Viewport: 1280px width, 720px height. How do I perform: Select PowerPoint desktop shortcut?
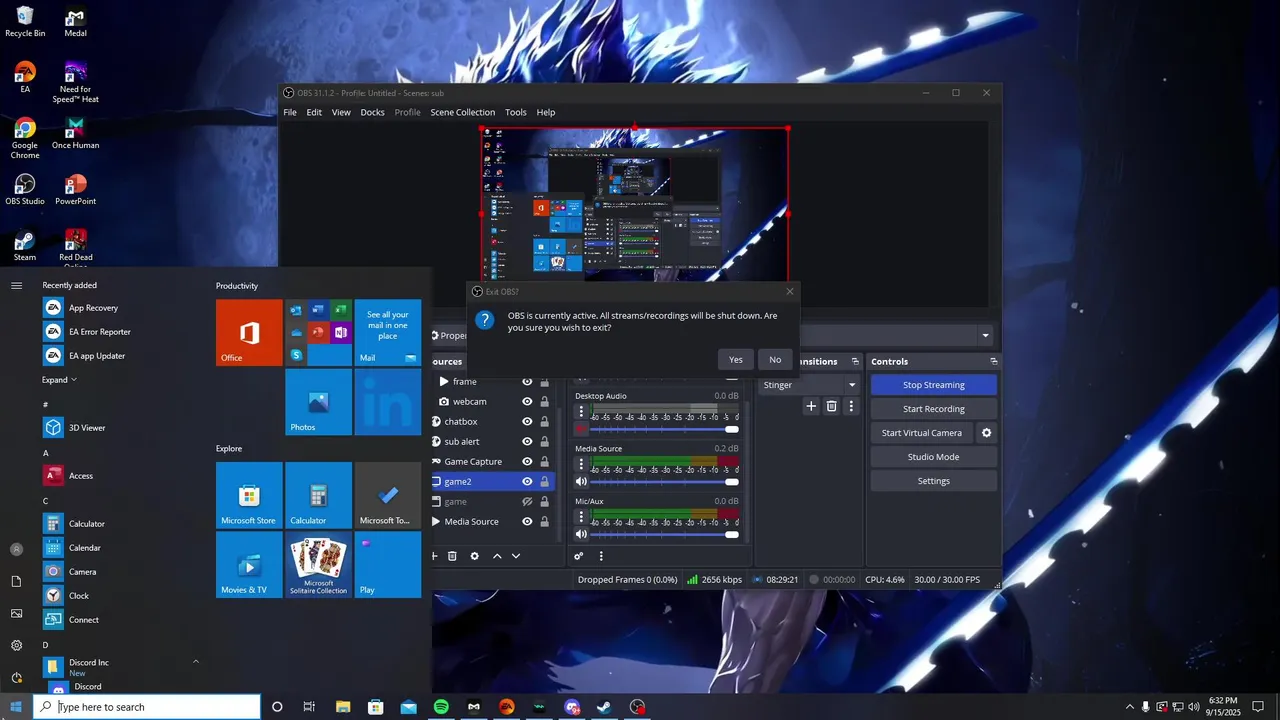(x=75, y=190)
